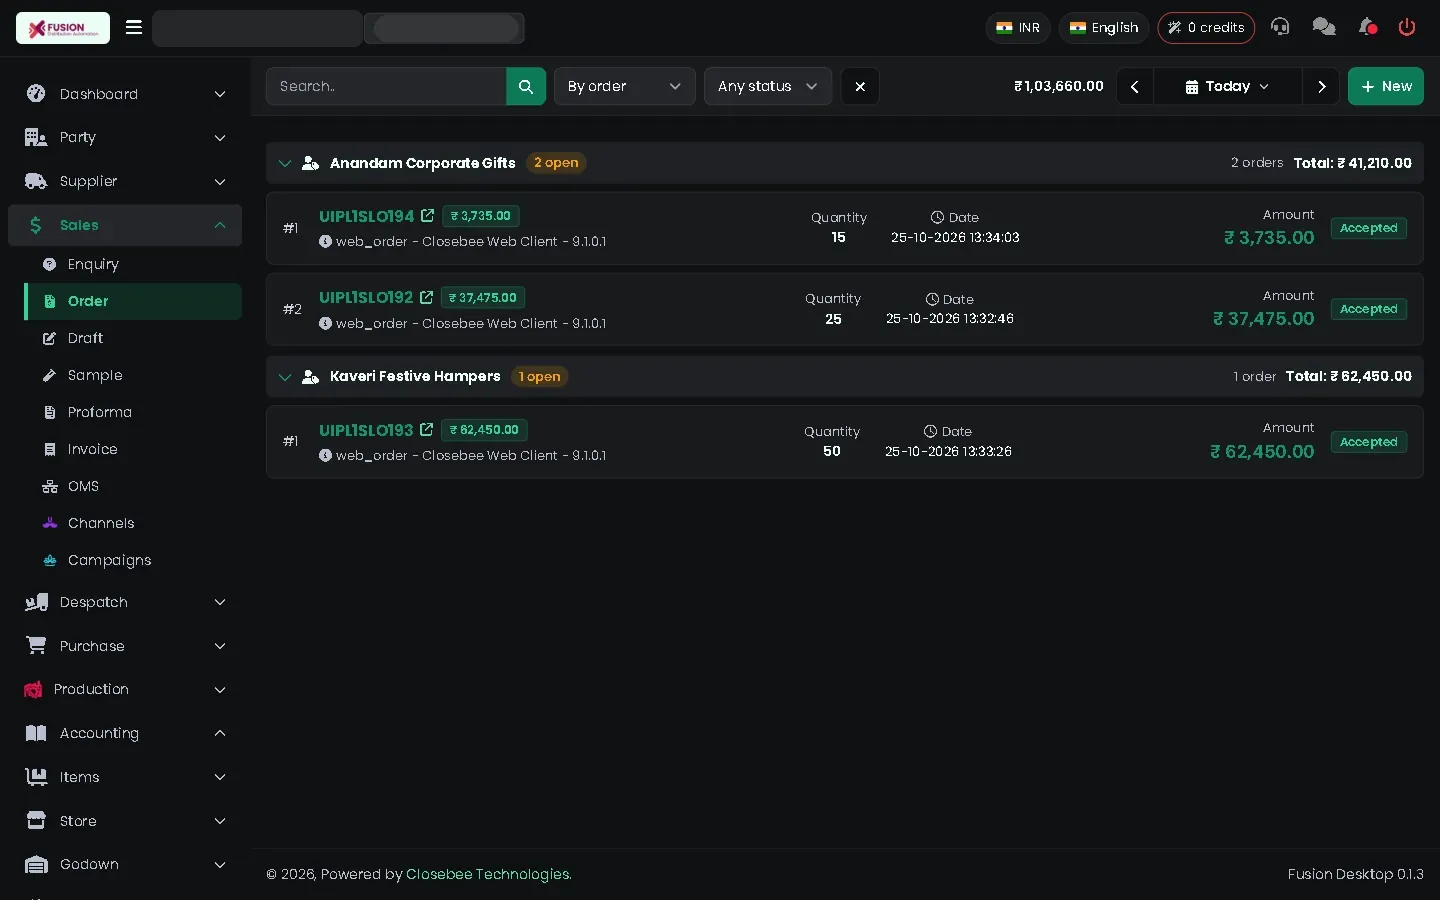Click info icon on UIPL1SLO194 row

[325, 241]
